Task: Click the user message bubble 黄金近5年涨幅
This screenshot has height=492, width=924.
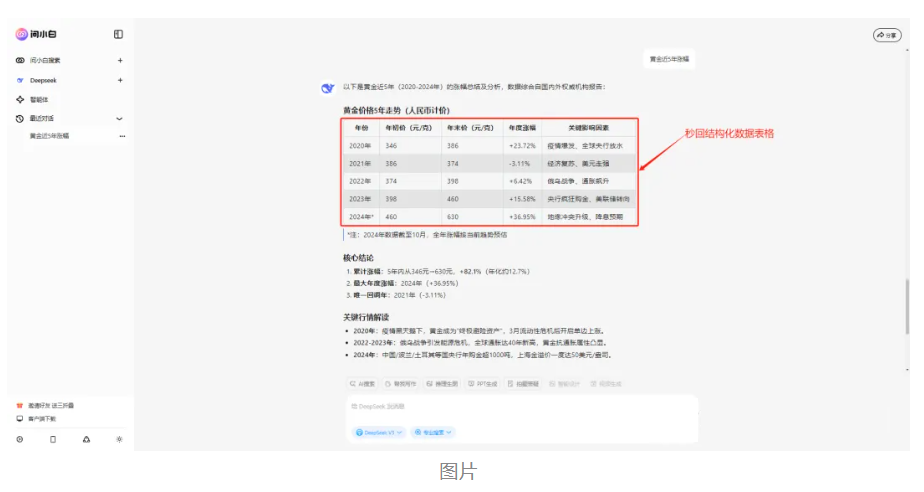Action: (669, 59)
